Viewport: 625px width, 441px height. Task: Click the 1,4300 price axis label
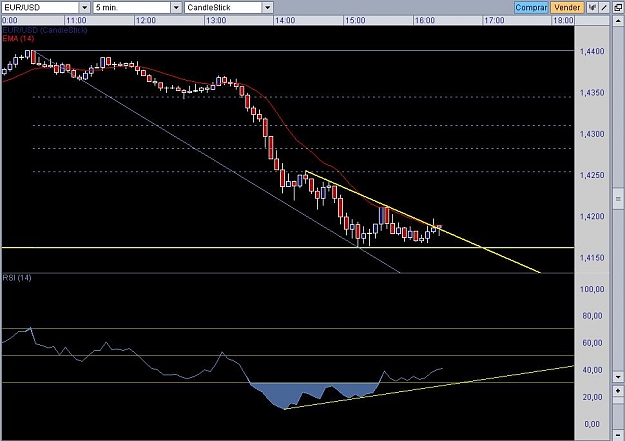pyautogui.click(x=592, y=134)
